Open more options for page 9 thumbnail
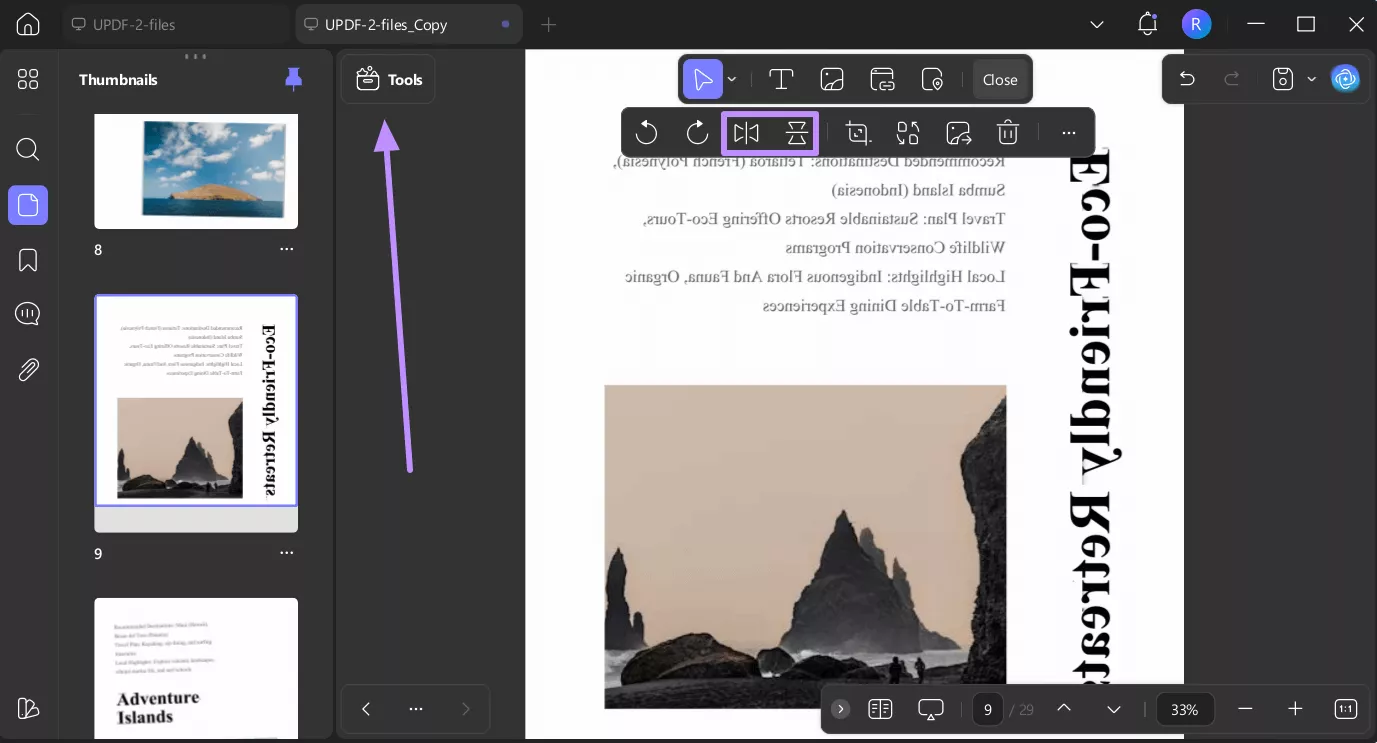1377x743 pixels. [x=287, y=553]
